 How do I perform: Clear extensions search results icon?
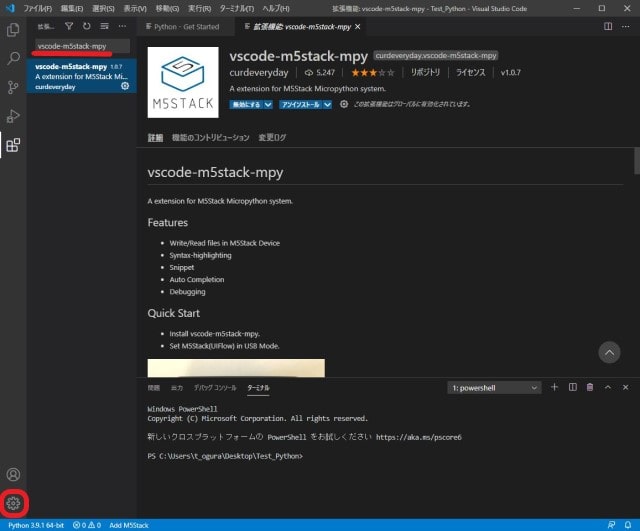(x=104, y=26)
